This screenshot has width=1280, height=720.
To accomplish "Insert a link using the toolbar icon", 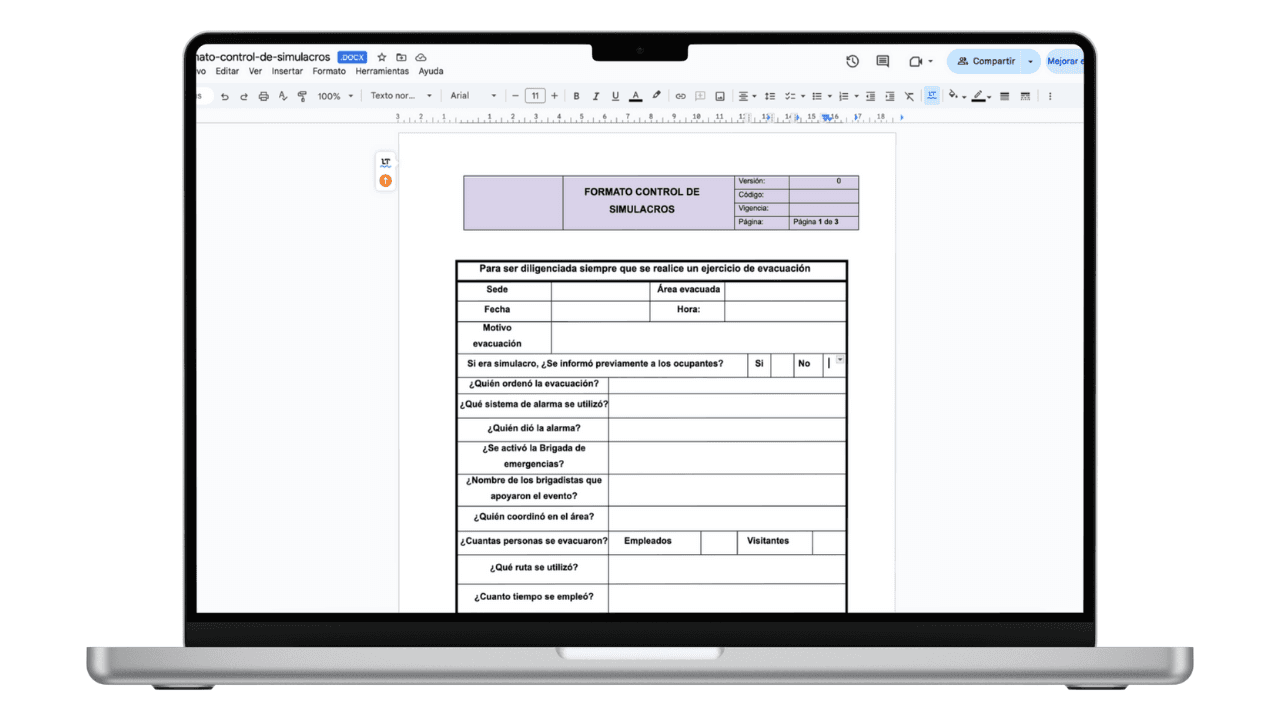I will 681,95.
